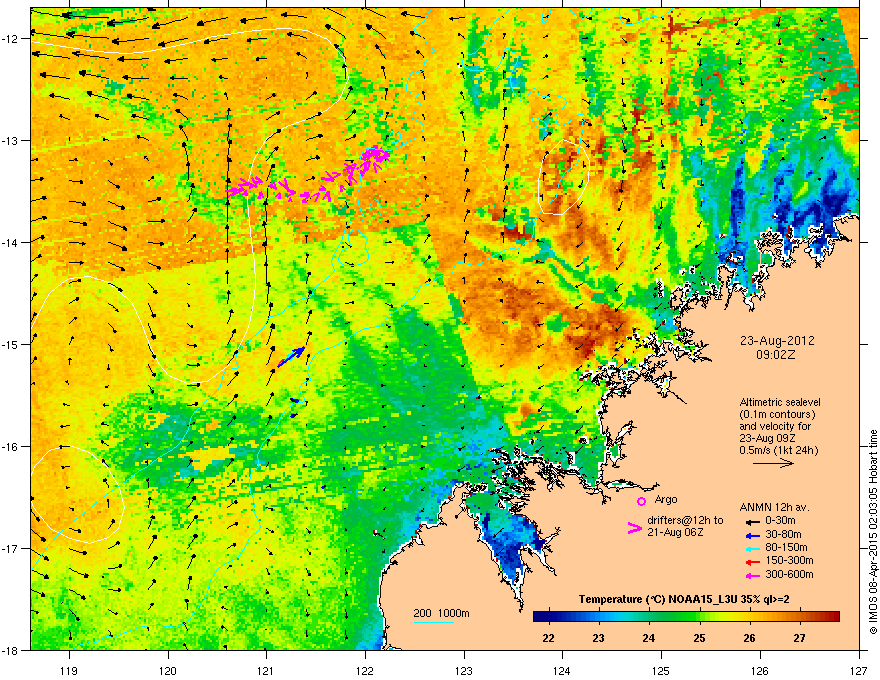880x680 pixels.
Task: Click the latitude axis label '-12'
Action: point(11,39)
